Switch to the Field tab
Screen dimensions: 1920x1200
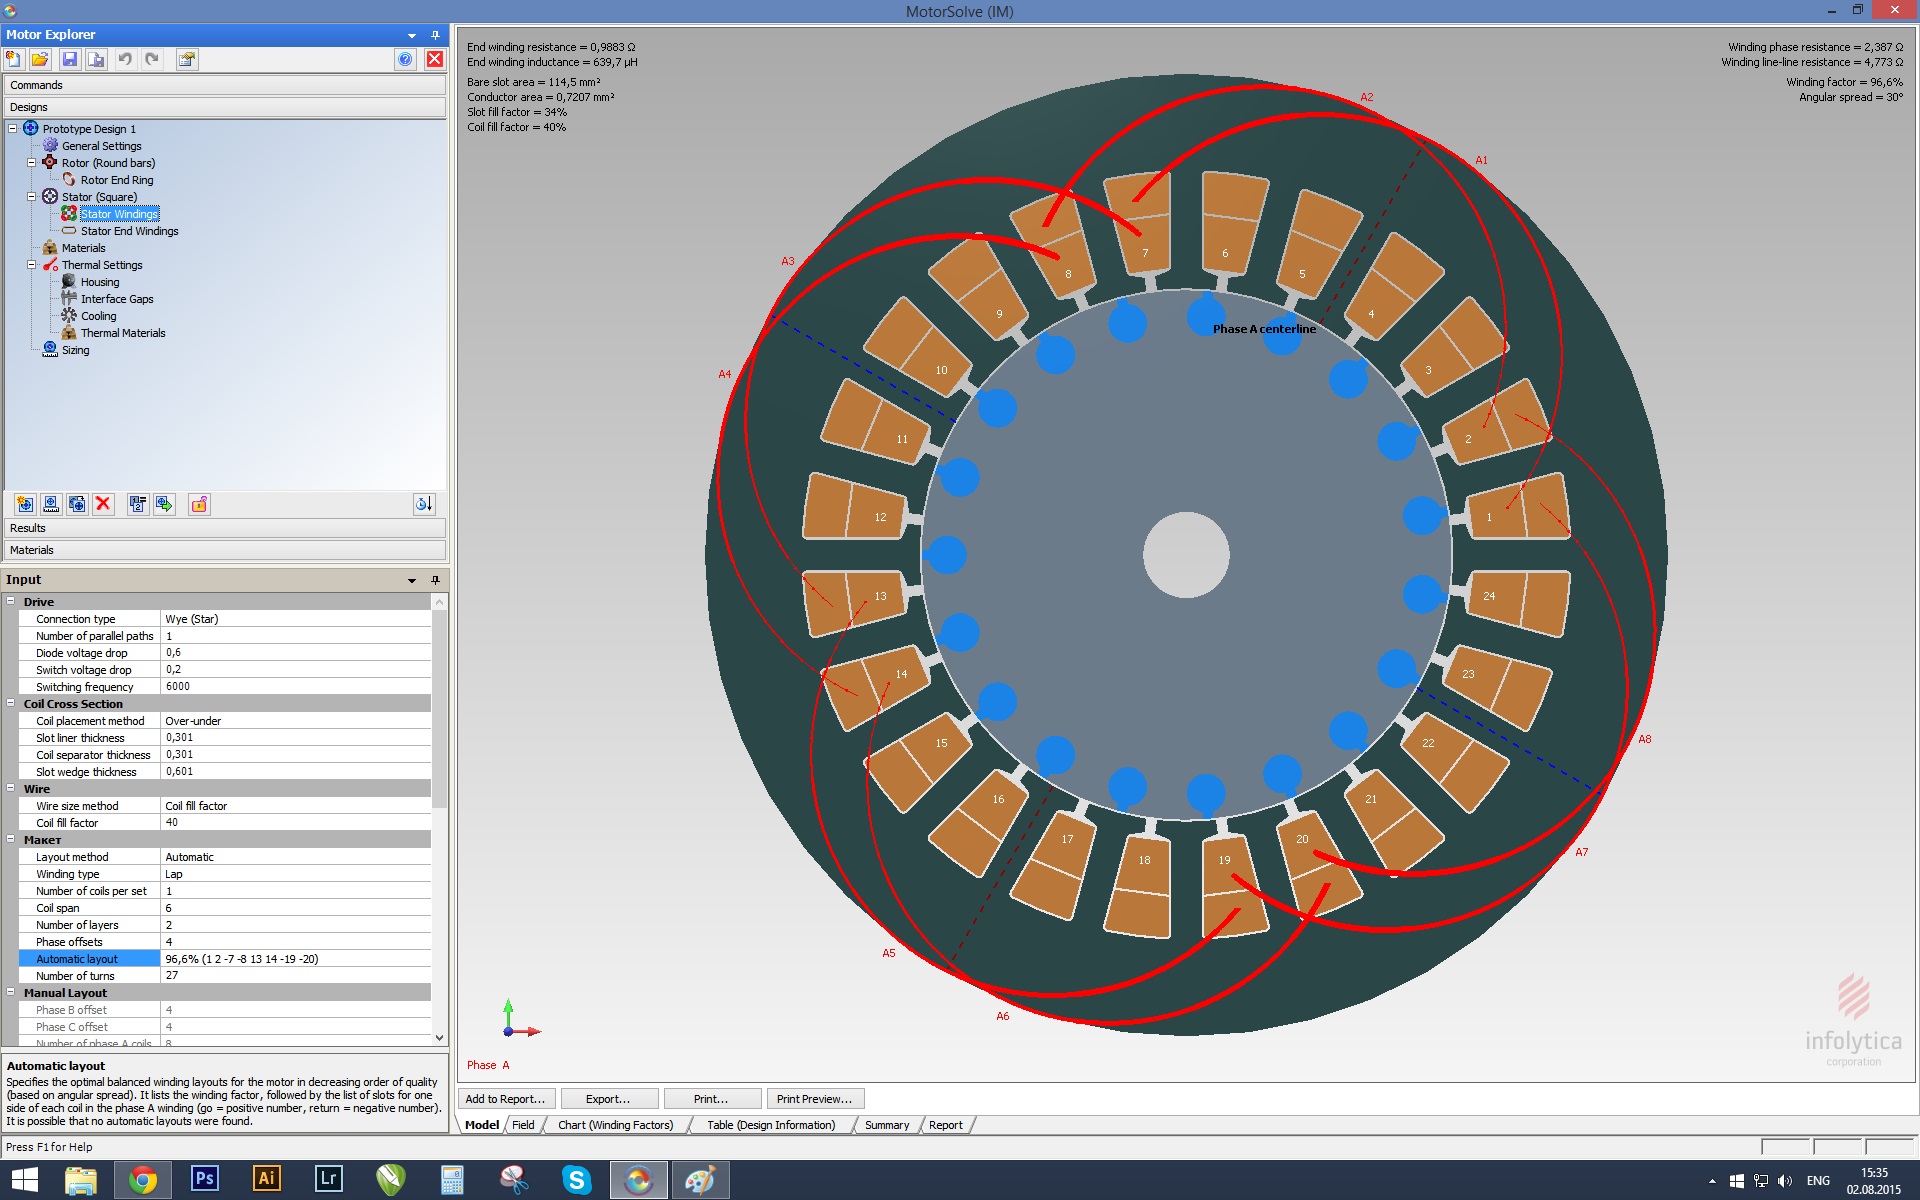[523, 1125]
